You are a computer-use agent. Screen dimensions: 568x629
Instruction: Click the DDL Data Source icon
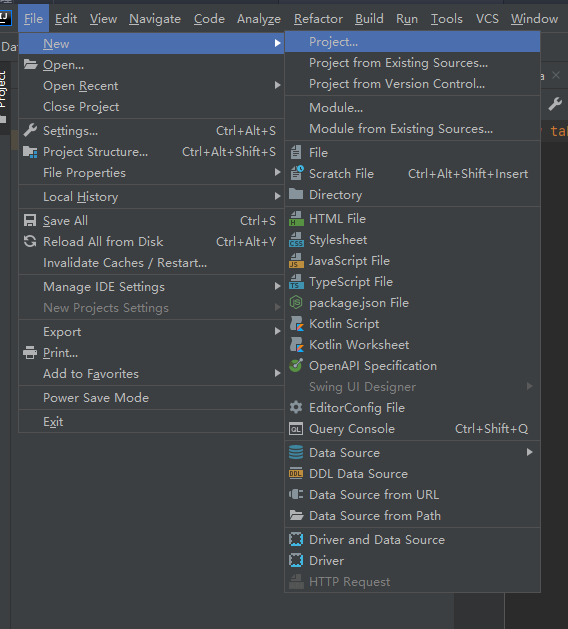(296, 474)
